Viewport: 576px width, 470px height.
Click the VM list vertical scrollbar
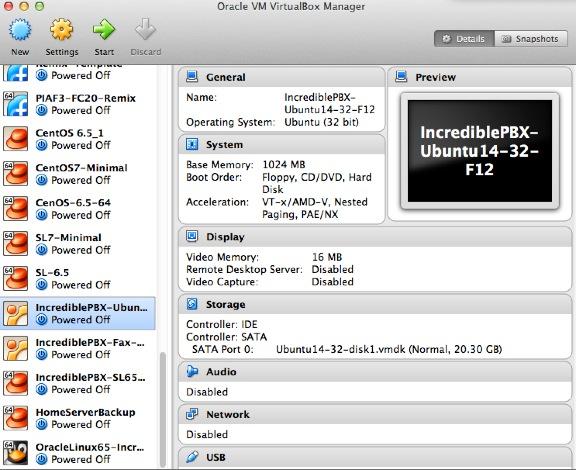(x=163, y=410)
